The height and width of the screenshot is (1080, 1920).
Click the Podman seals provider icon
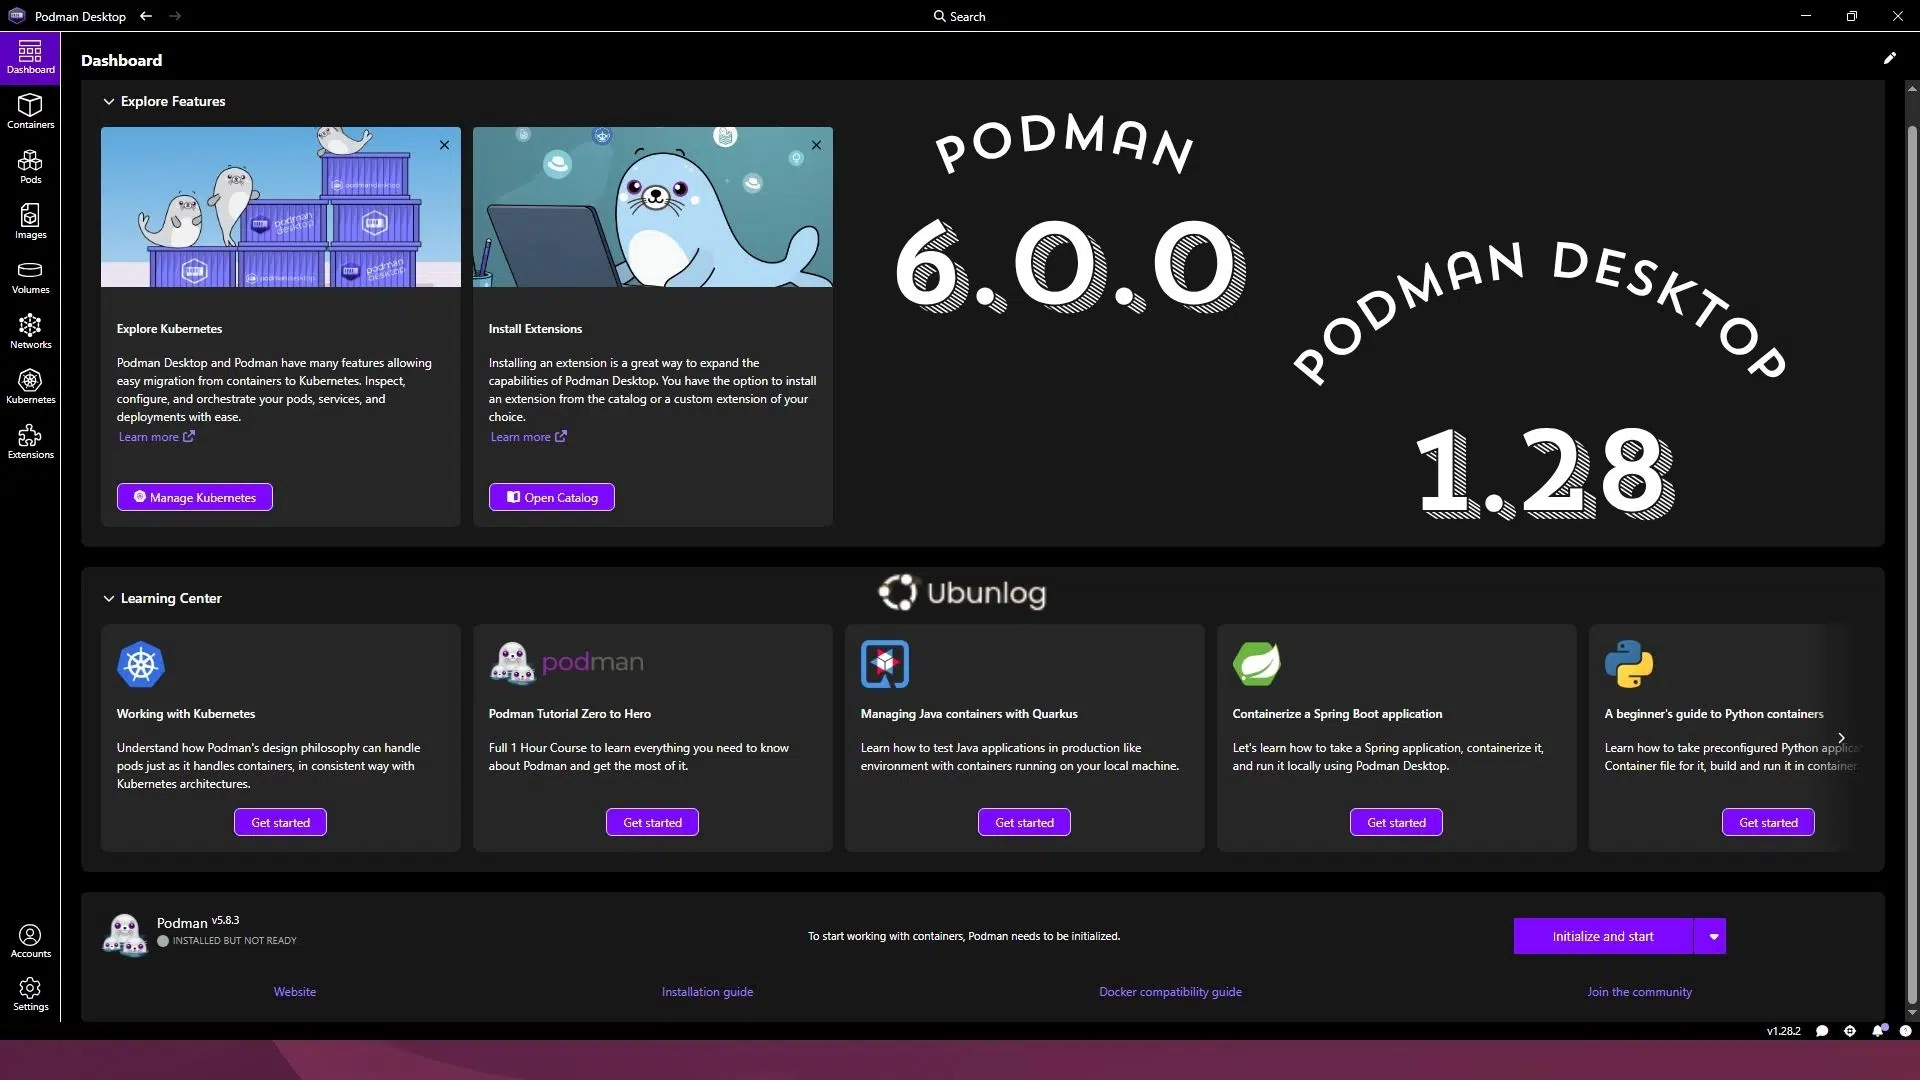pos(125,936)
